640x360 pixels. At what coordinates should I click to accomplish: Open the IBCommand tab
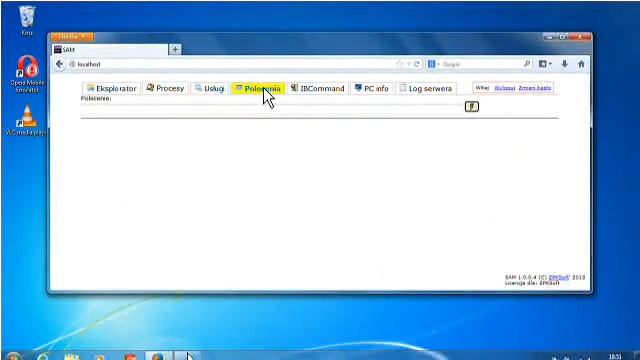(x=318, y=88)
